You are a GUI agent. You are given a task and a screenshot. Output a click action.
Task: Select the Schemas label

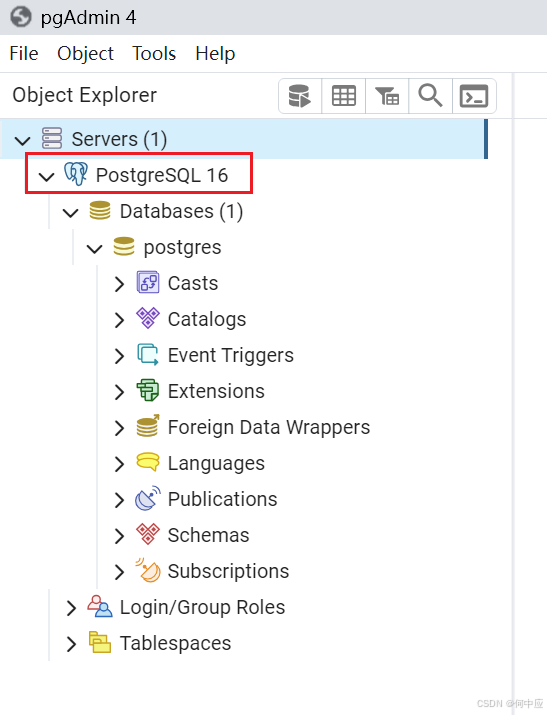[208, 535]
